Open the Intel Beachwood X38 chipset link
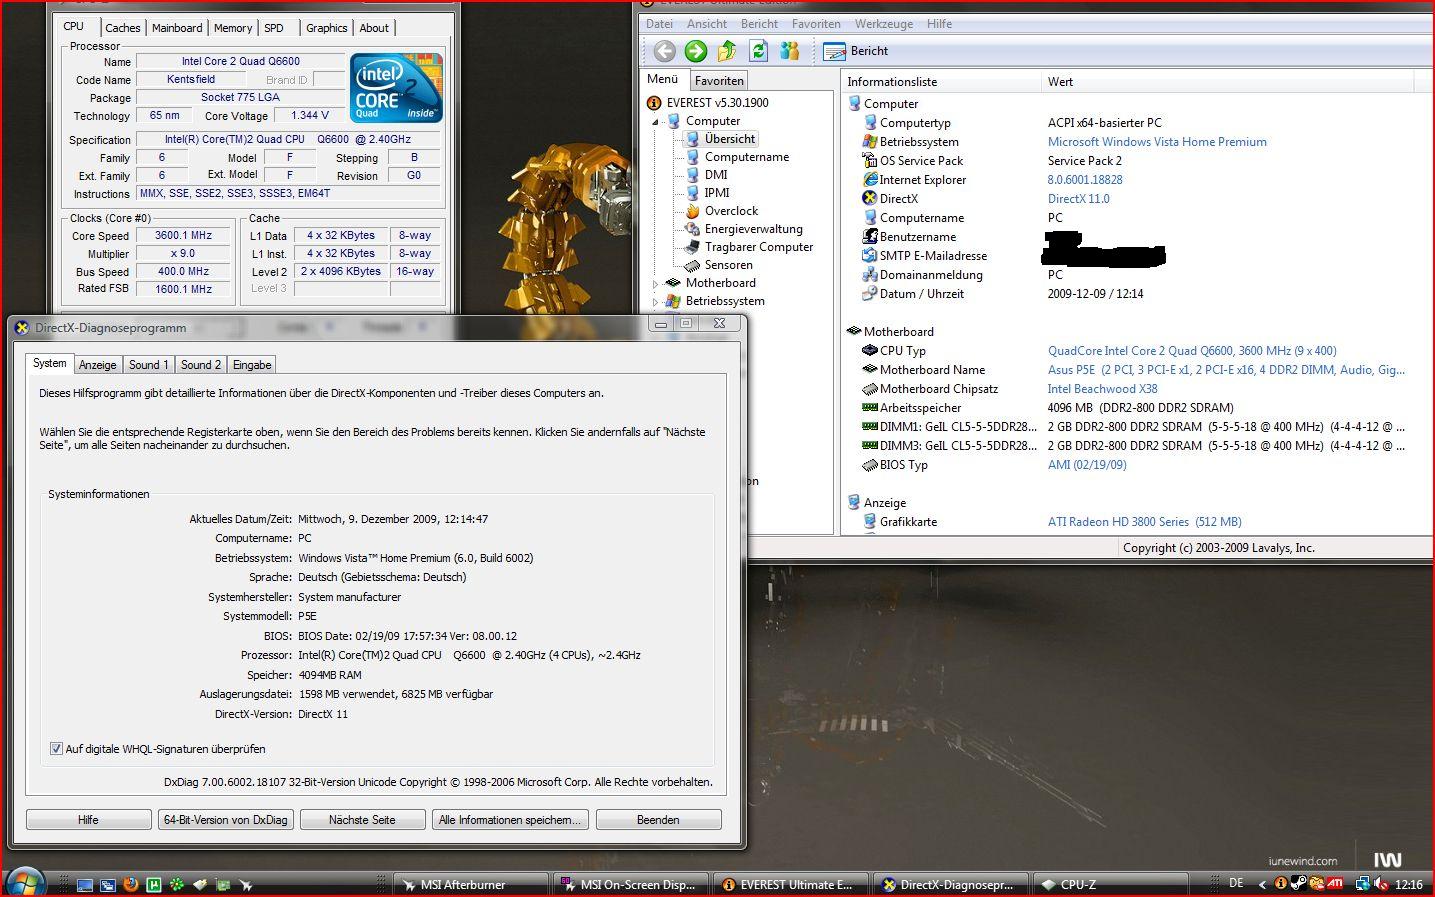The image size is (1435, 897). tap(1102, 389)
